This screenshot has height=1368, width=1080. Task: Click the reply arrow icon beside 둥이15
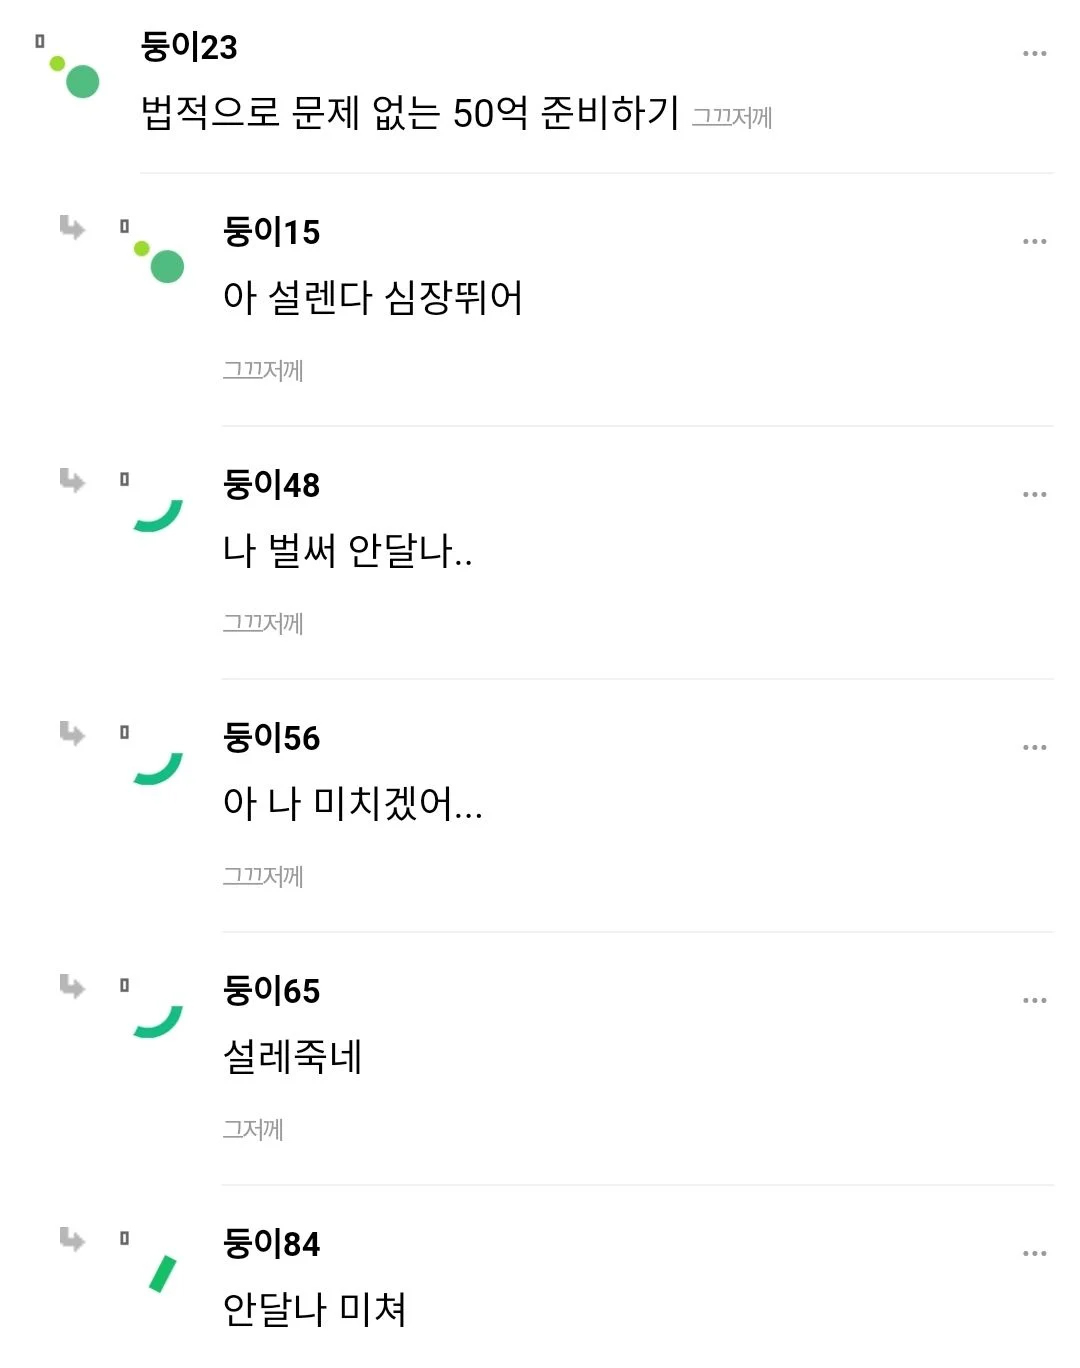point(72,228)
